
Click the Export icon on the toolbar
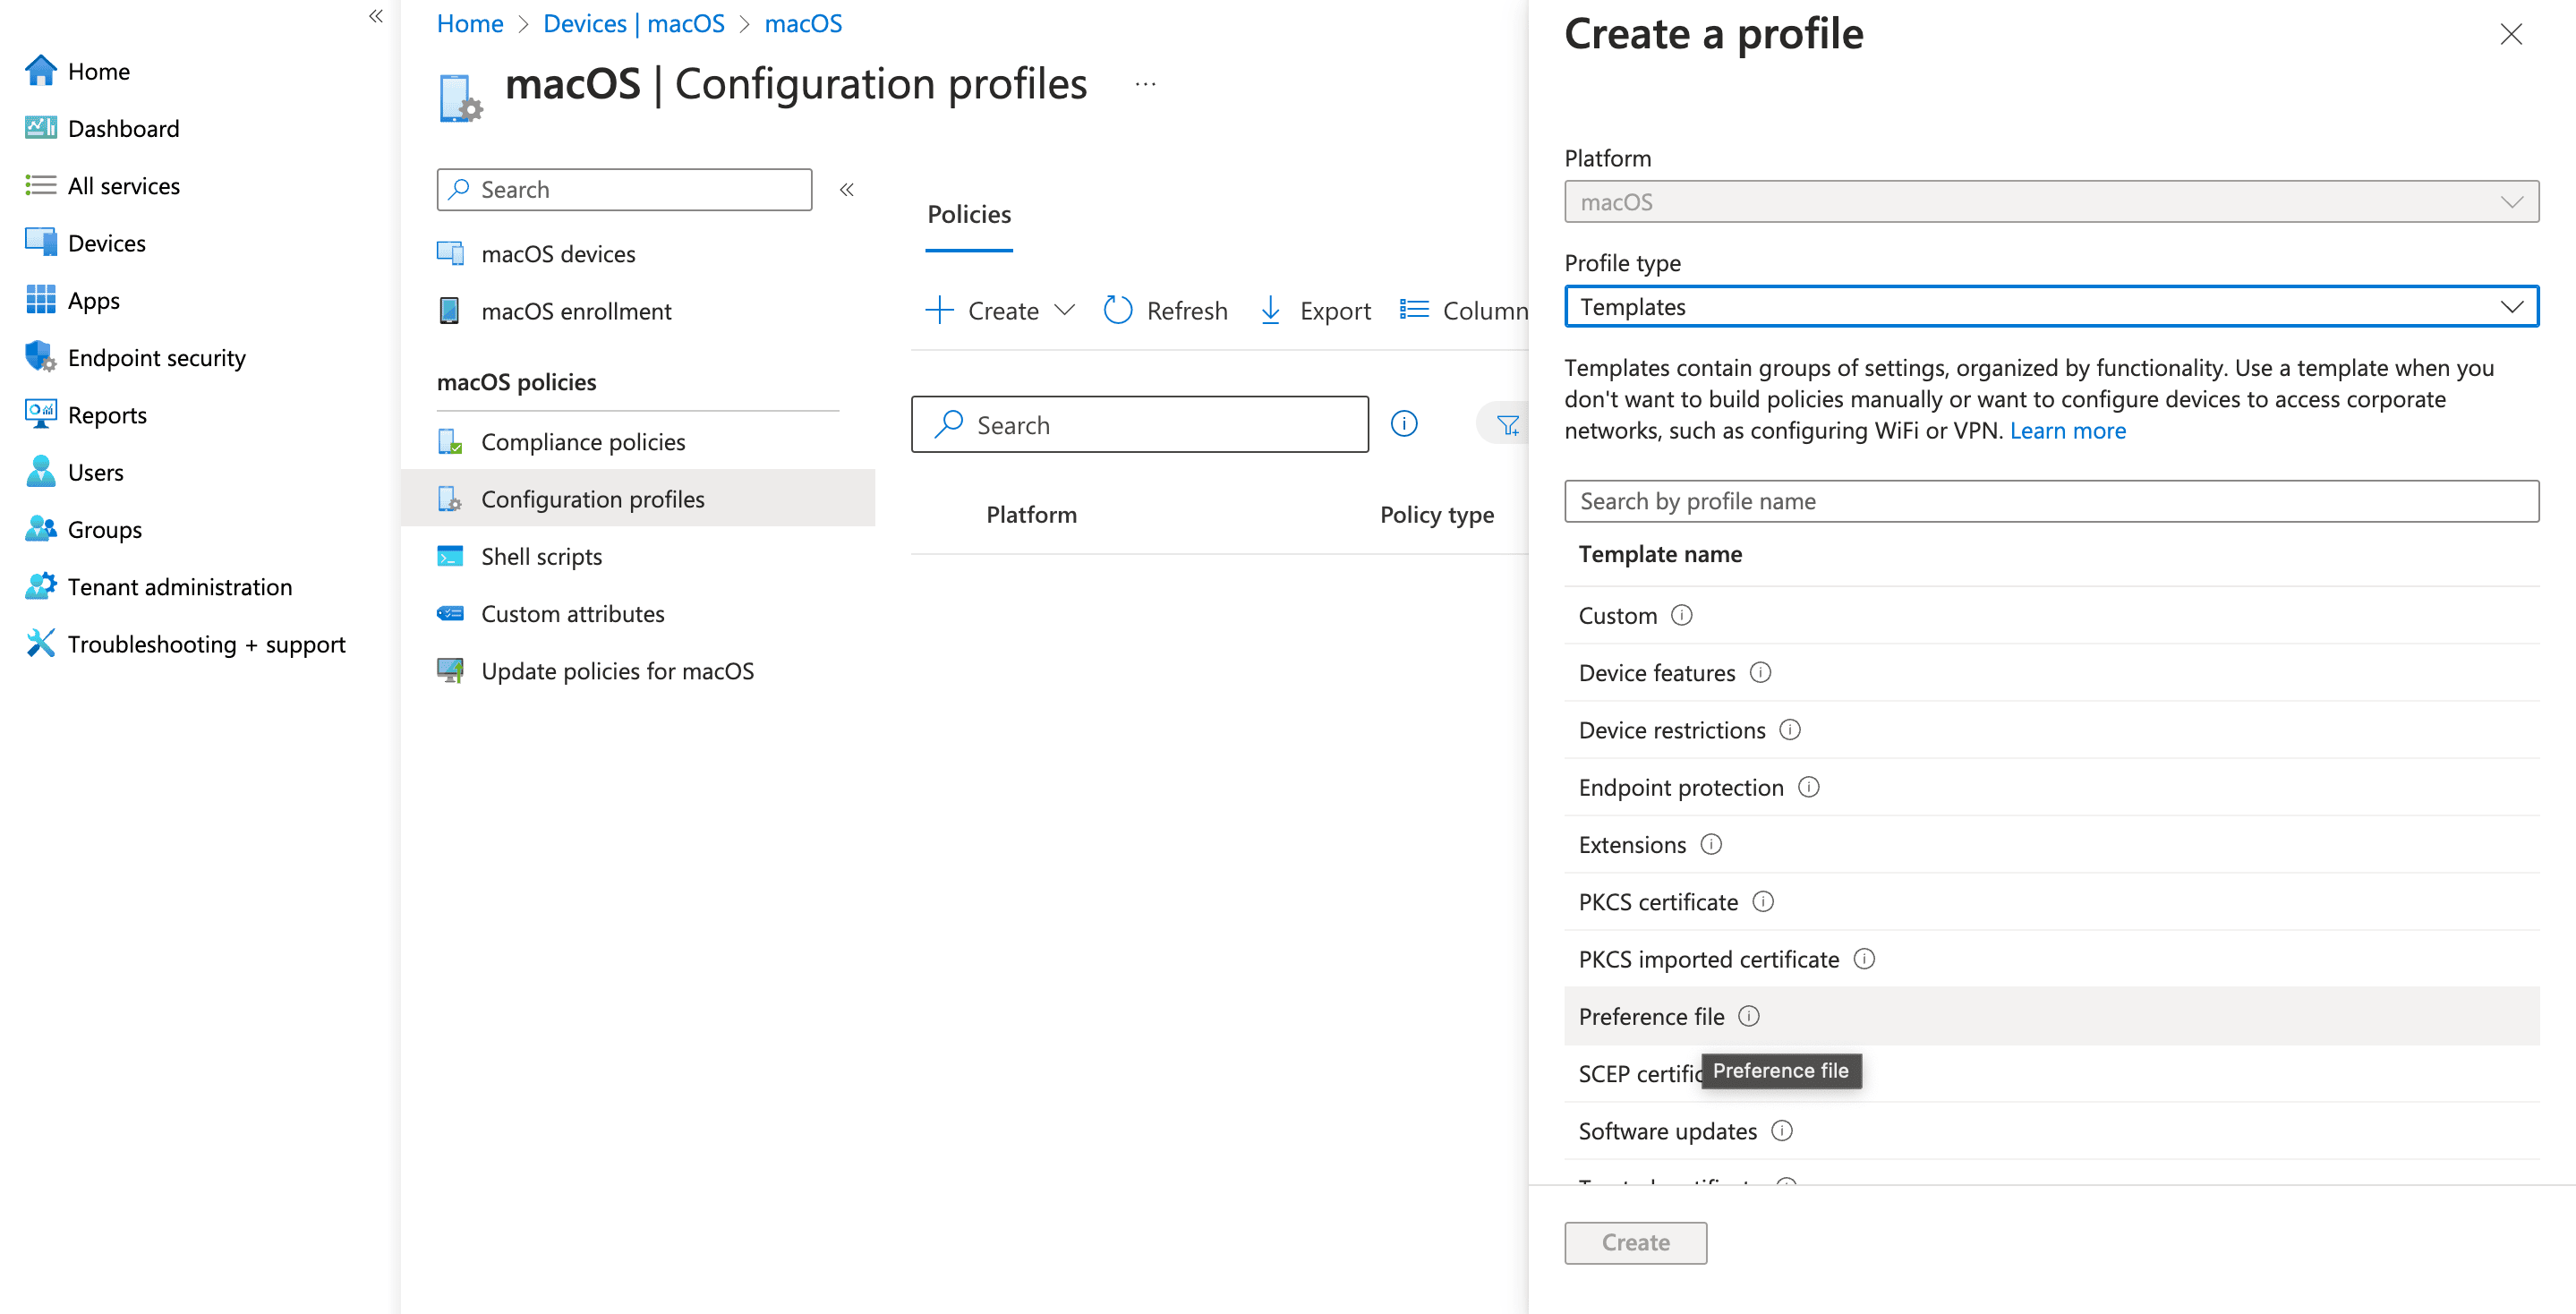(1270, 310)
